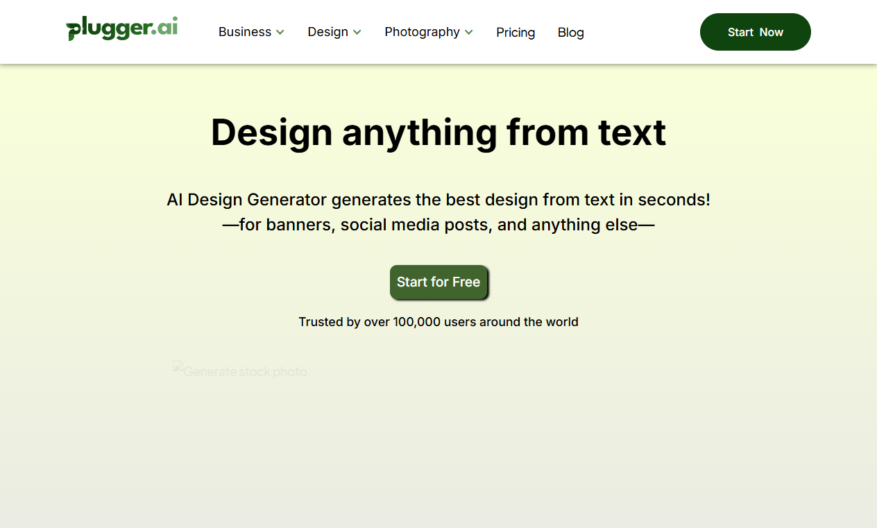This screenshot has height=528, width=877.
Task: Click 'Trusted by over 100,000 users' text
Action: (x=438, y=322)
